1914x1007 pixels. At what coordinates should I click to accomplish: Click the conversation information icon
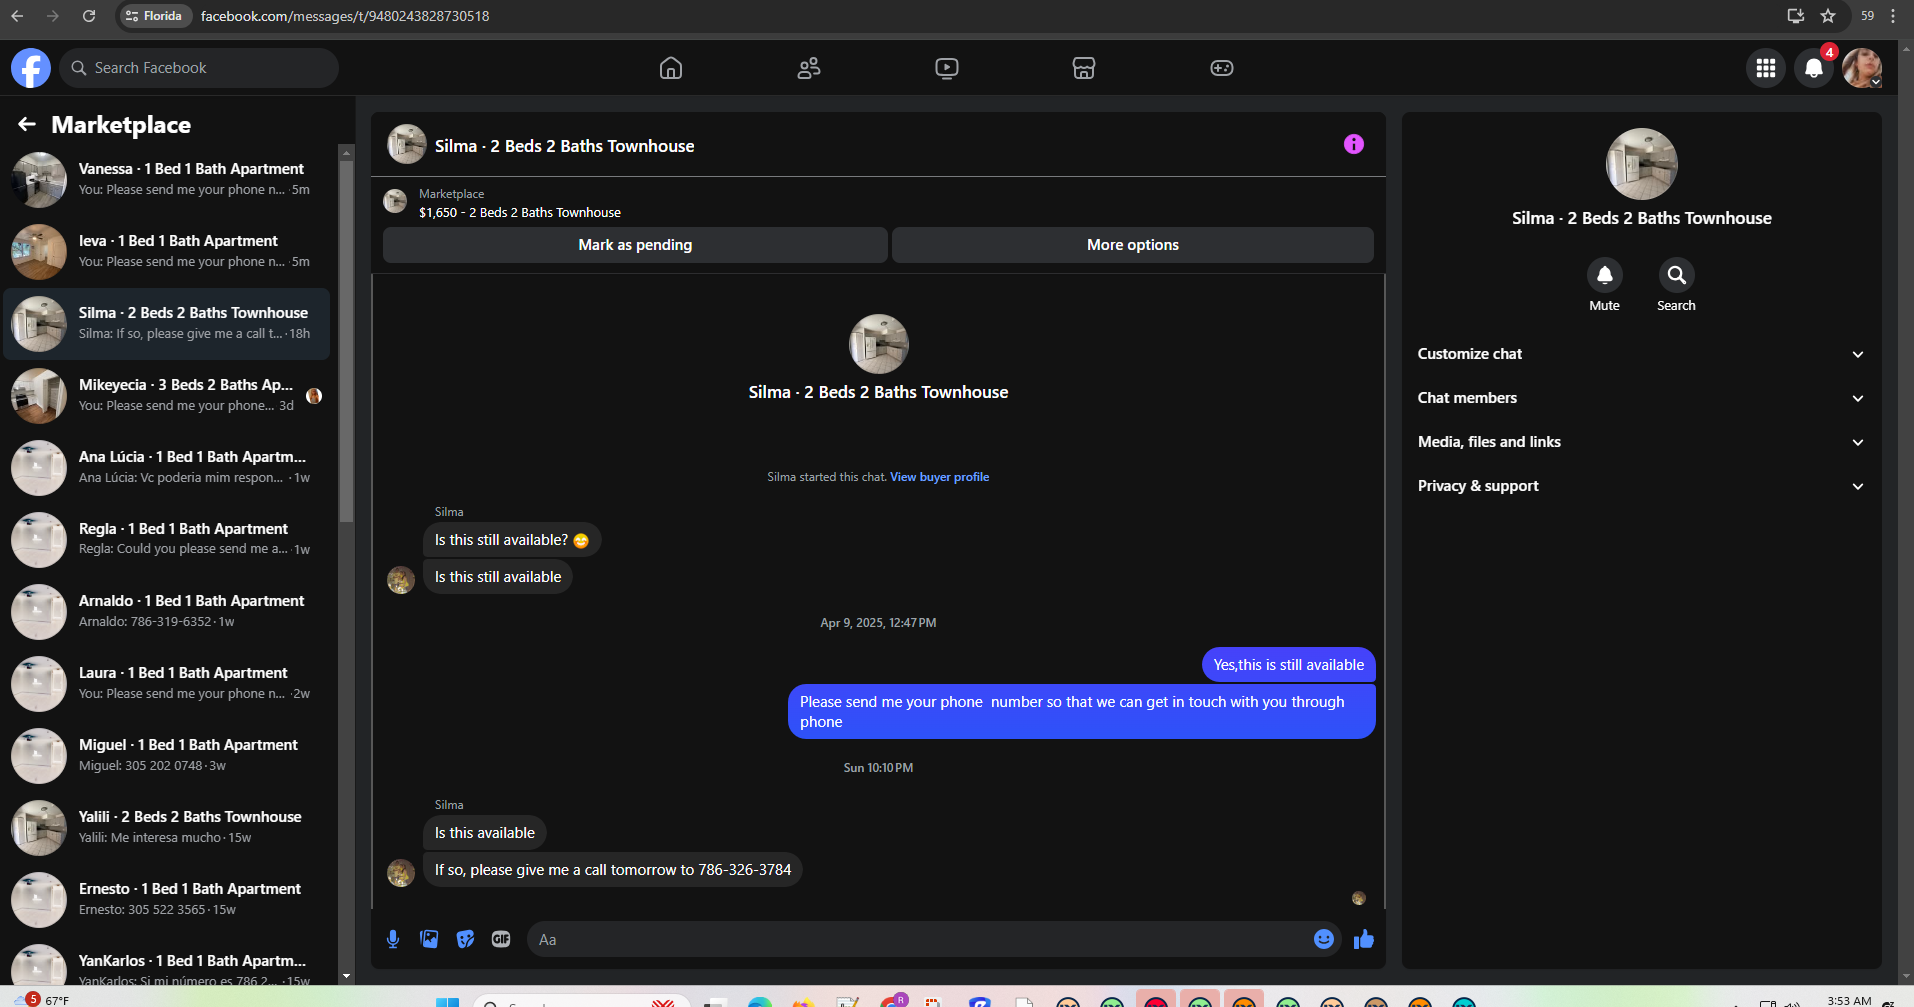coord(1354,144)
